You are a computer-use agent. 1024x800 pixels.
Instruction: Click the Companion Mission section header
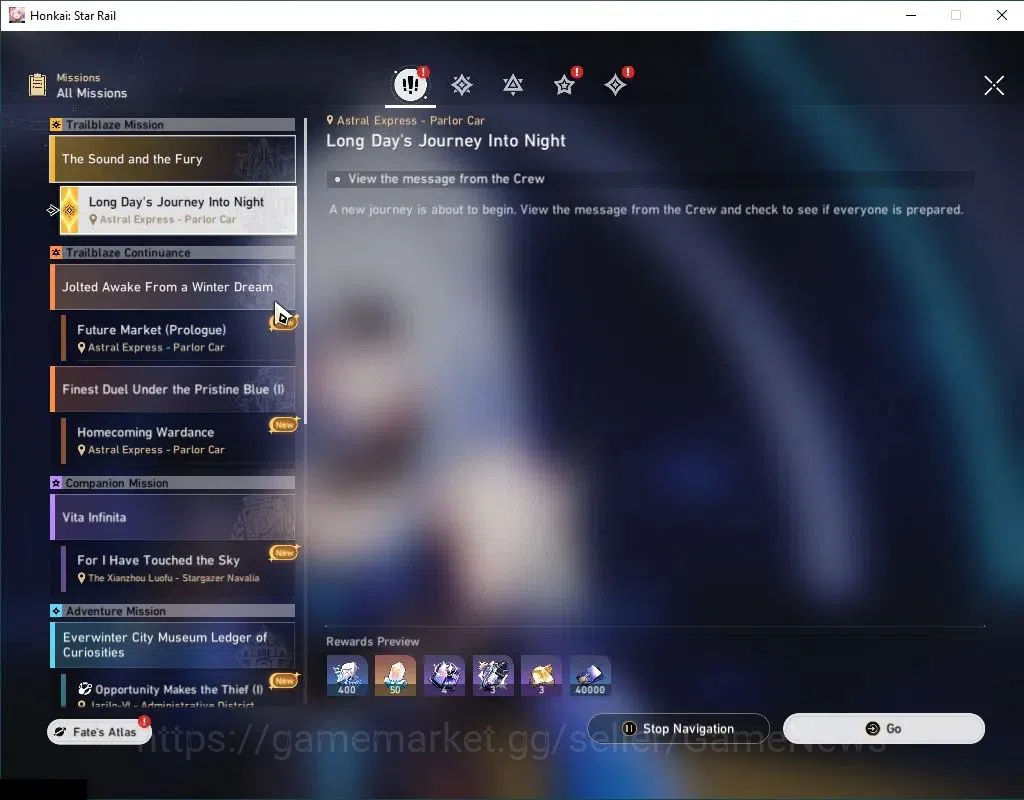172,483
